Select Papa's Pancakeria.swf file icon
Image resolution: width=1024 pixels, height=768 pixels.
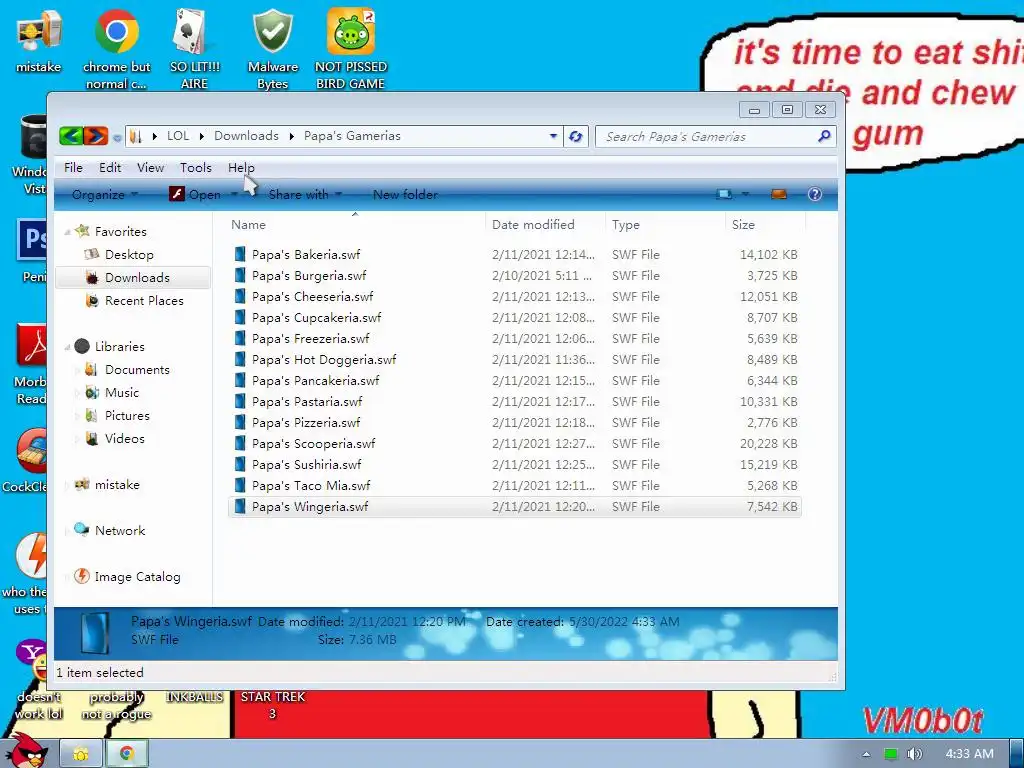point(240,380)
